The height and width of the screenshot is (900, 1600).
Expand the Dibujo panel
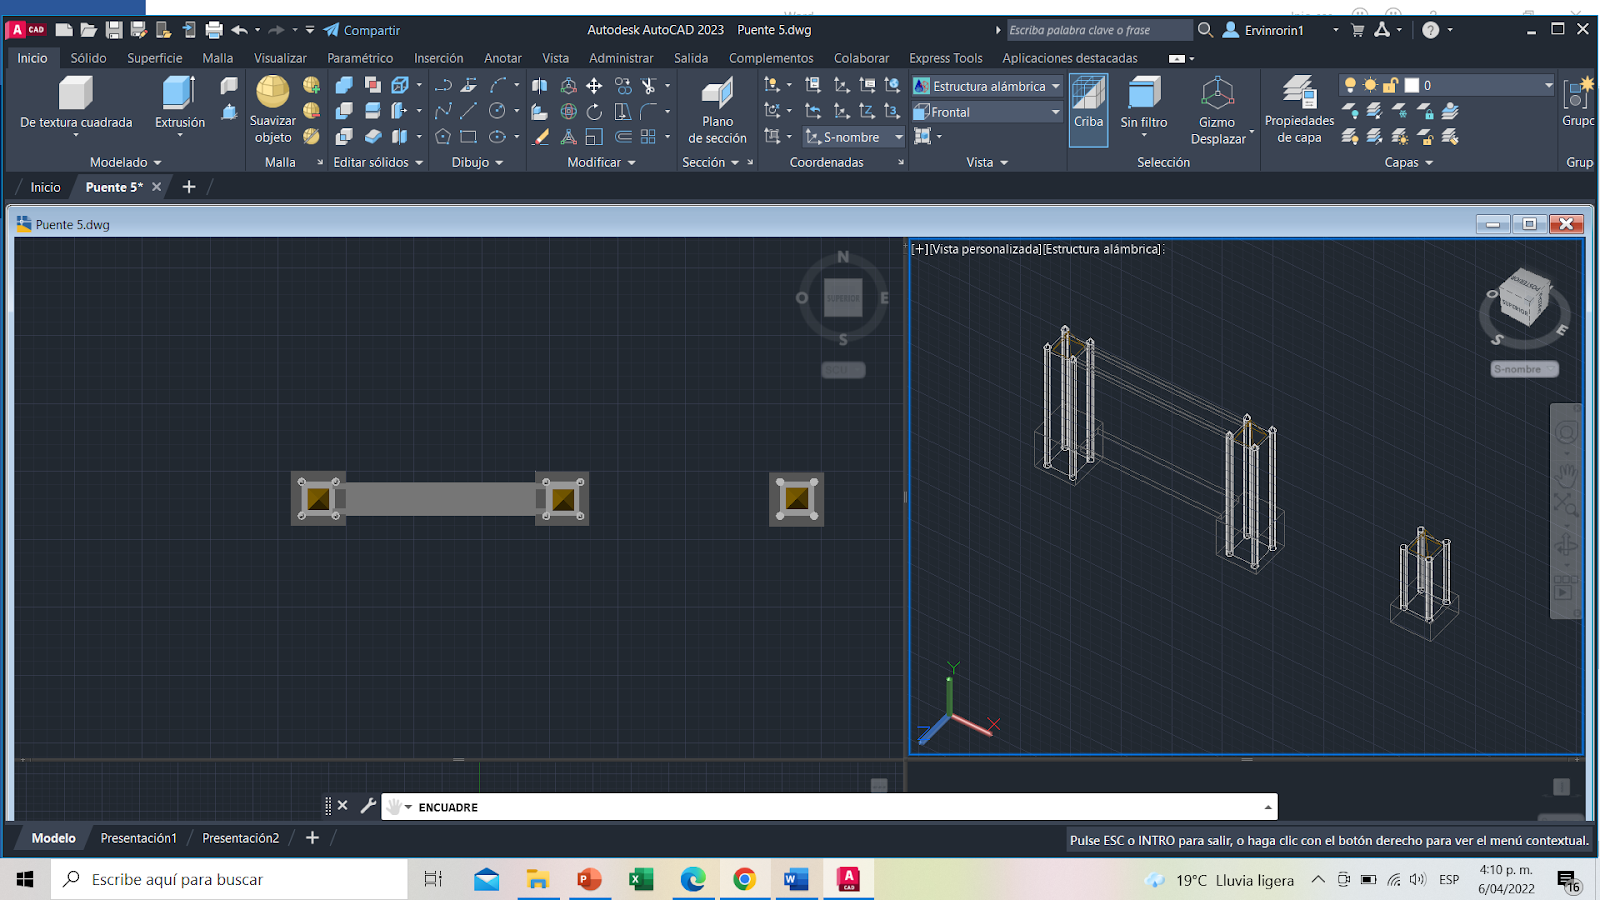click(x=477, y=162)
